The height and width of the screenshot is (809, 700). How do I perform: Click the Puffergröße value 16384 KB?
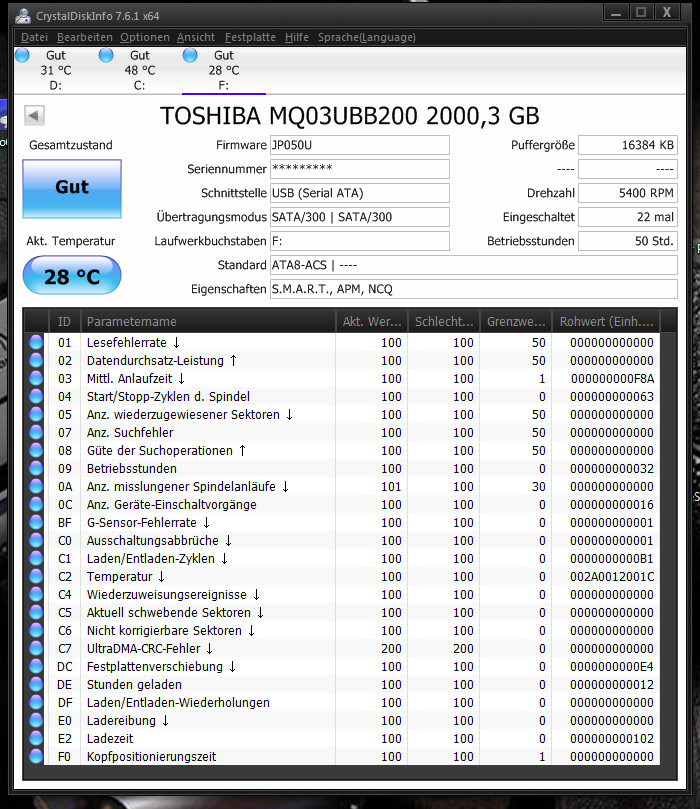tap(628, 145)
